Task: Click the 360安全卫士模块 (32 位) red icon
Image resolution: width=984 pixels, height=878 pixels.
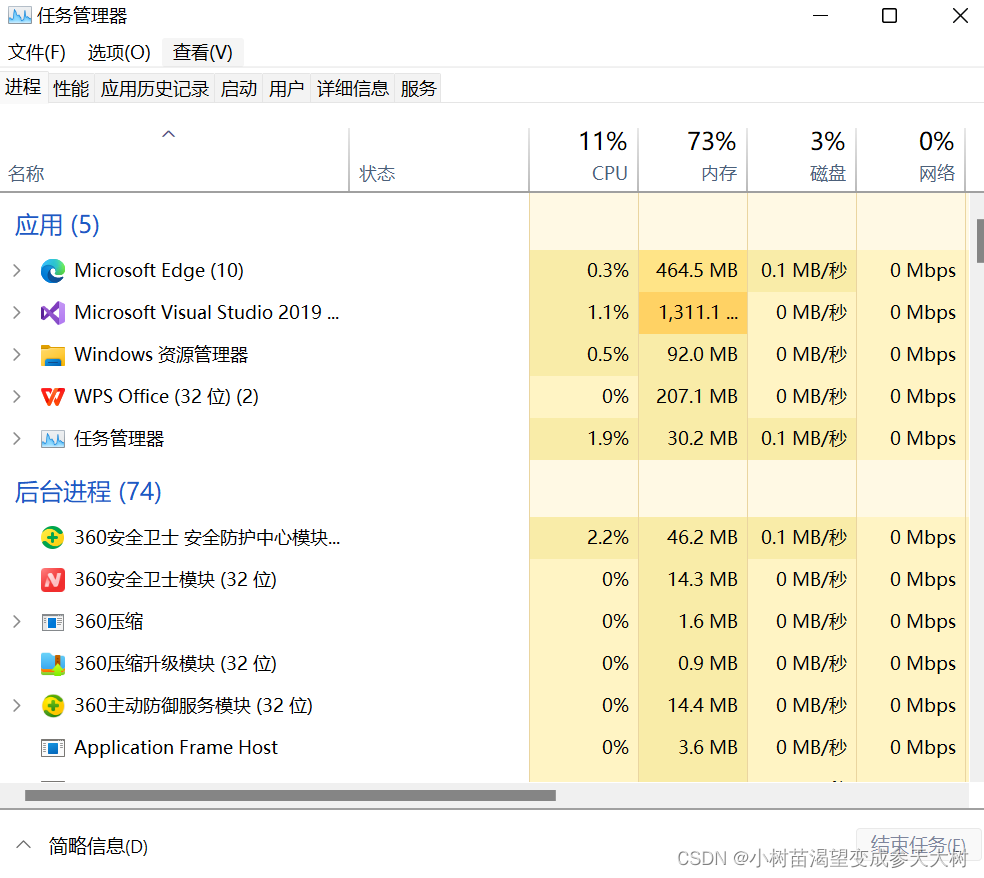Action: click(x=53, y=580)
